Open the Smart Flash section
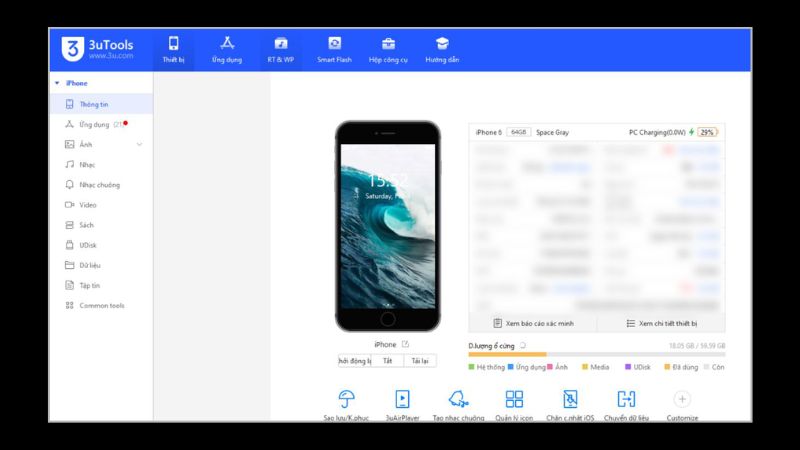This screenshot has height=450, width=800. [335, 49]
